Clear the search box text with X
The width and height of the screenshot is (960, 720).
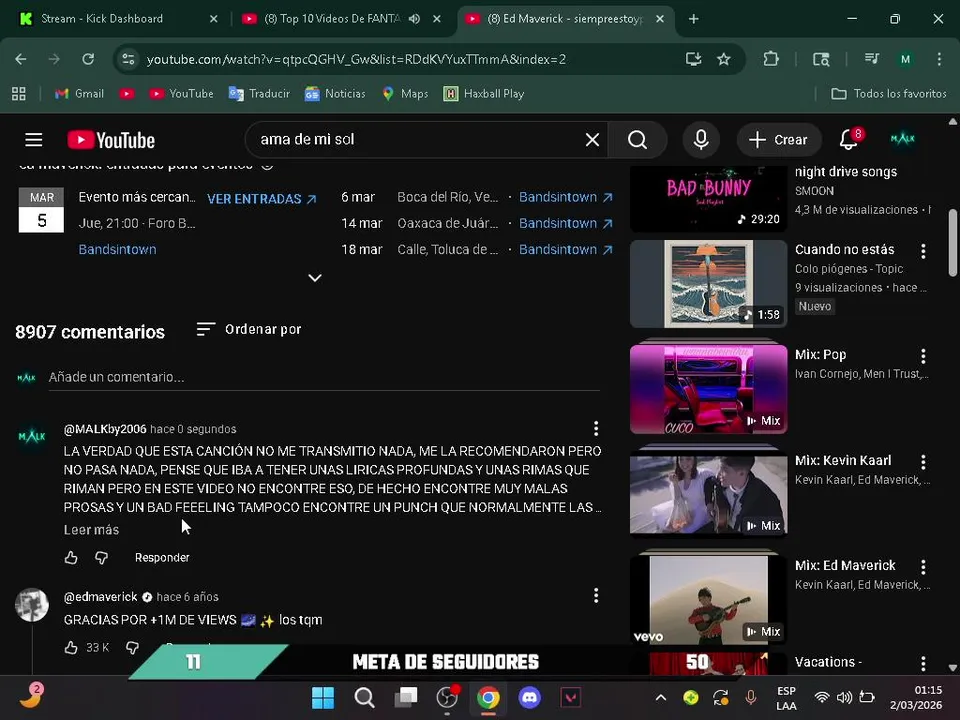pos(592,140)
